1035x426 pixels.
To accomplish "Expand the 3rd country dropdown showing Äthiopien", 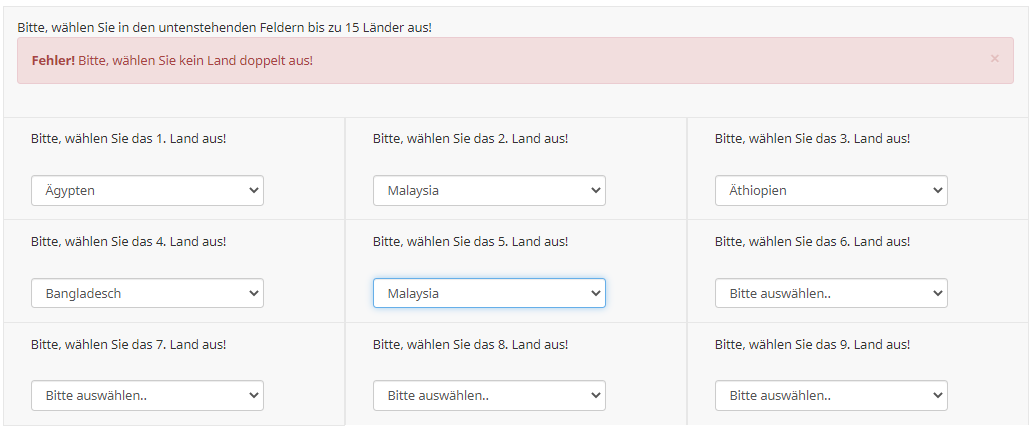I will click(x=831, y=191).
